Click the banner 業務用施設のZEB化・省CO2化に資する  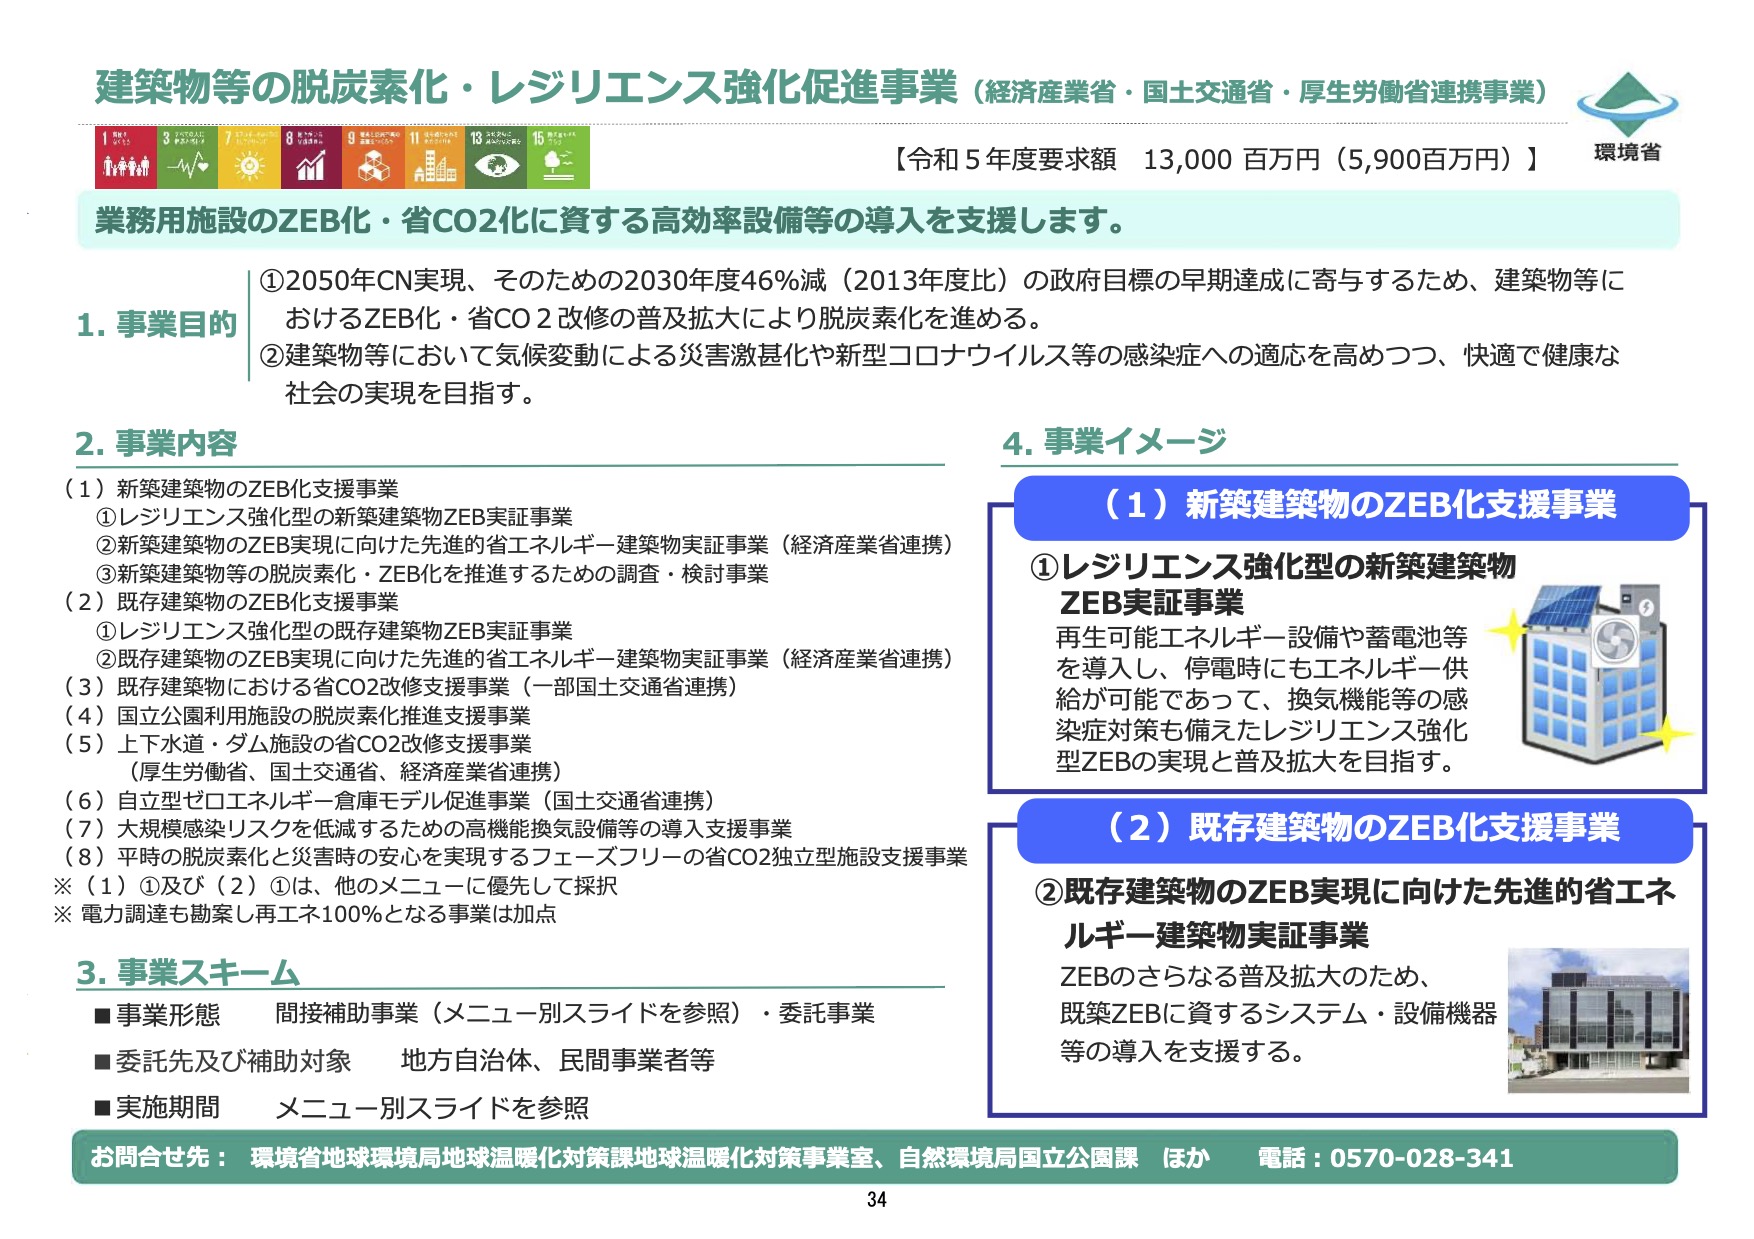(x=878, y=220)
